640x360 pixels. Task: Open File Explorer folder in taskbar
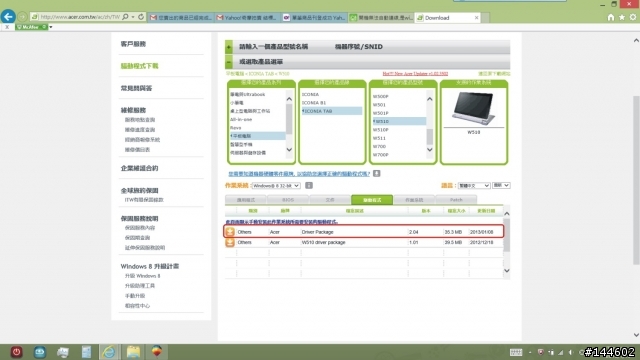[133, 352]
